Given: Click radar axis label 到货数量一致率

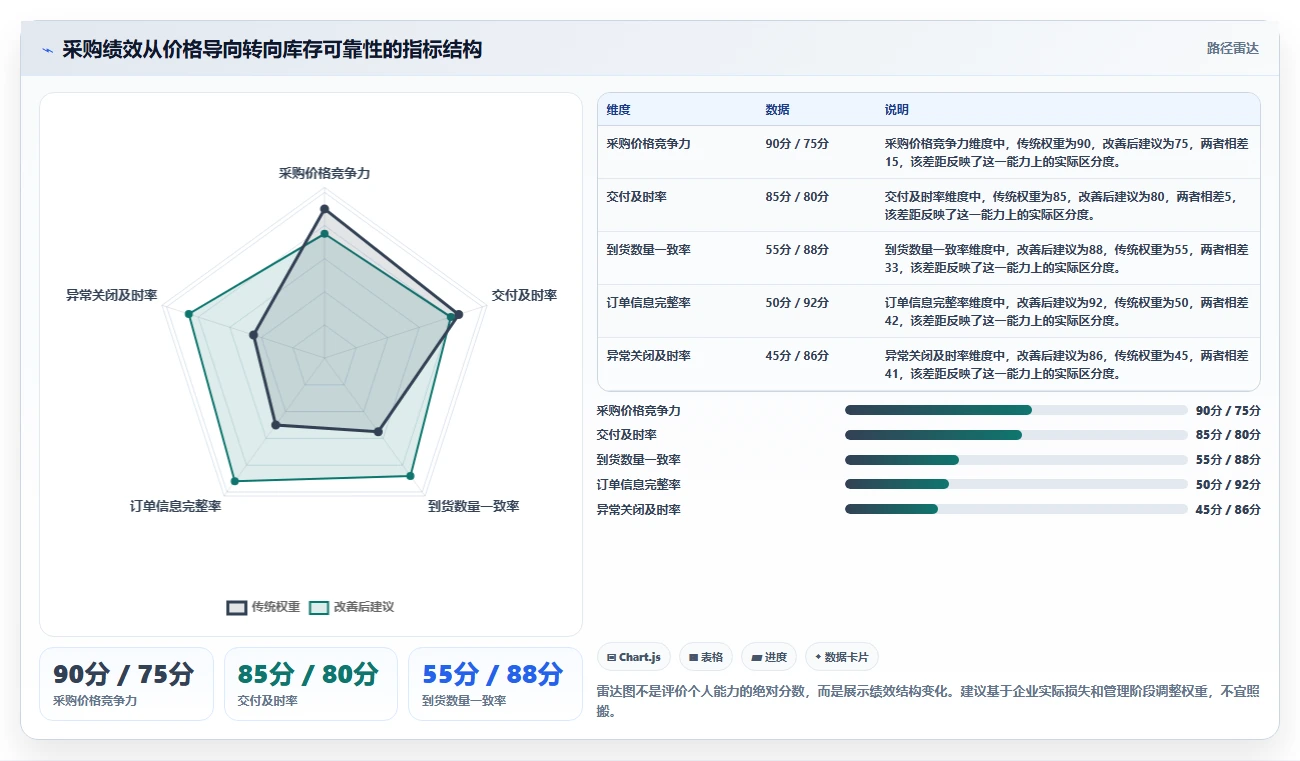Looking at the screenshot, I should pyautogui.click(x=473, y=506).
